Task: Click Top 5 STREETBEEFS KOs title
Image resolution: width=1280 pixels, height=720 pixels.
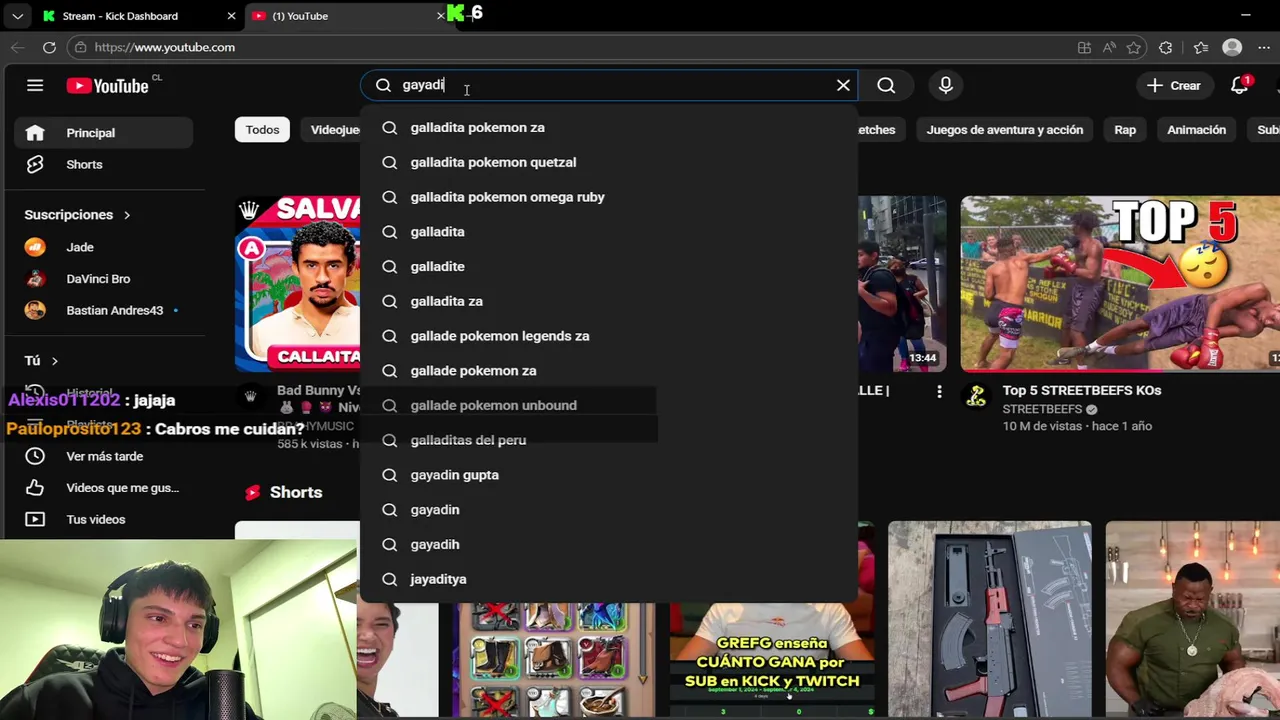Action: point(1082,390)
